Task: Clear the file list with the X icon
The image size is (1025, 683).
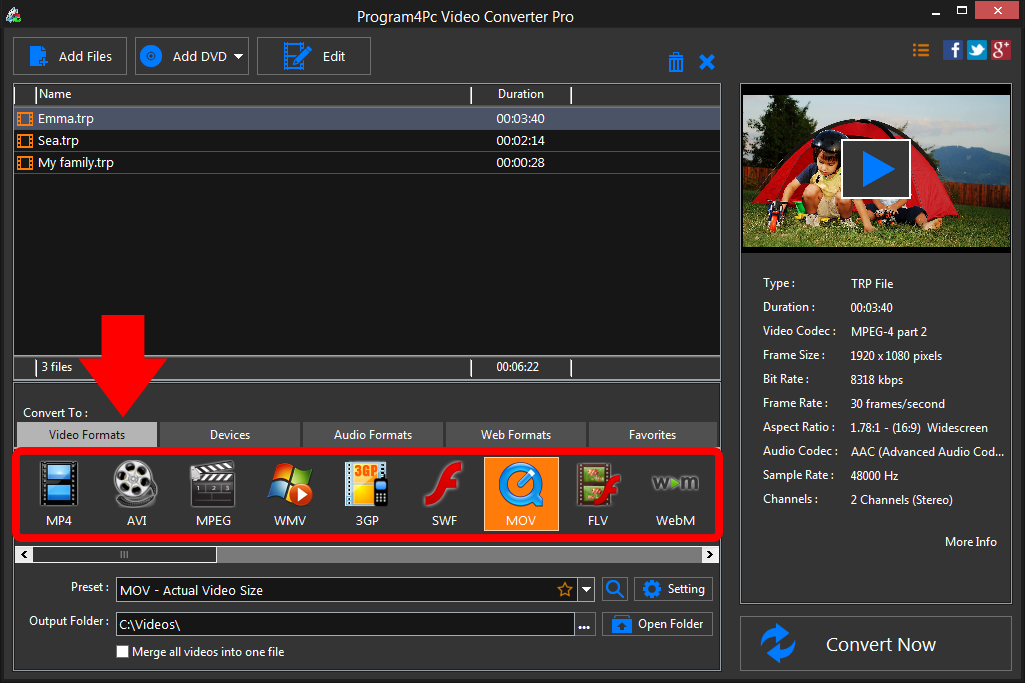Action: (x=707, y=61)
